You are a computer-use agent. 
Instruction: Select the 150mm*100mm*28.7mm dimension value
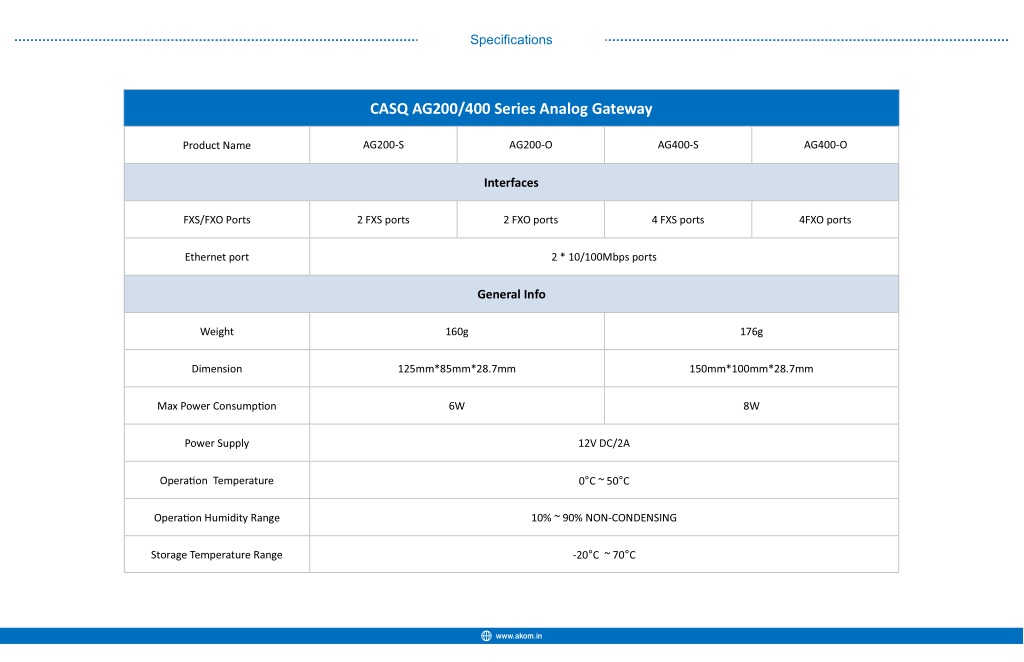pos(752,368)
